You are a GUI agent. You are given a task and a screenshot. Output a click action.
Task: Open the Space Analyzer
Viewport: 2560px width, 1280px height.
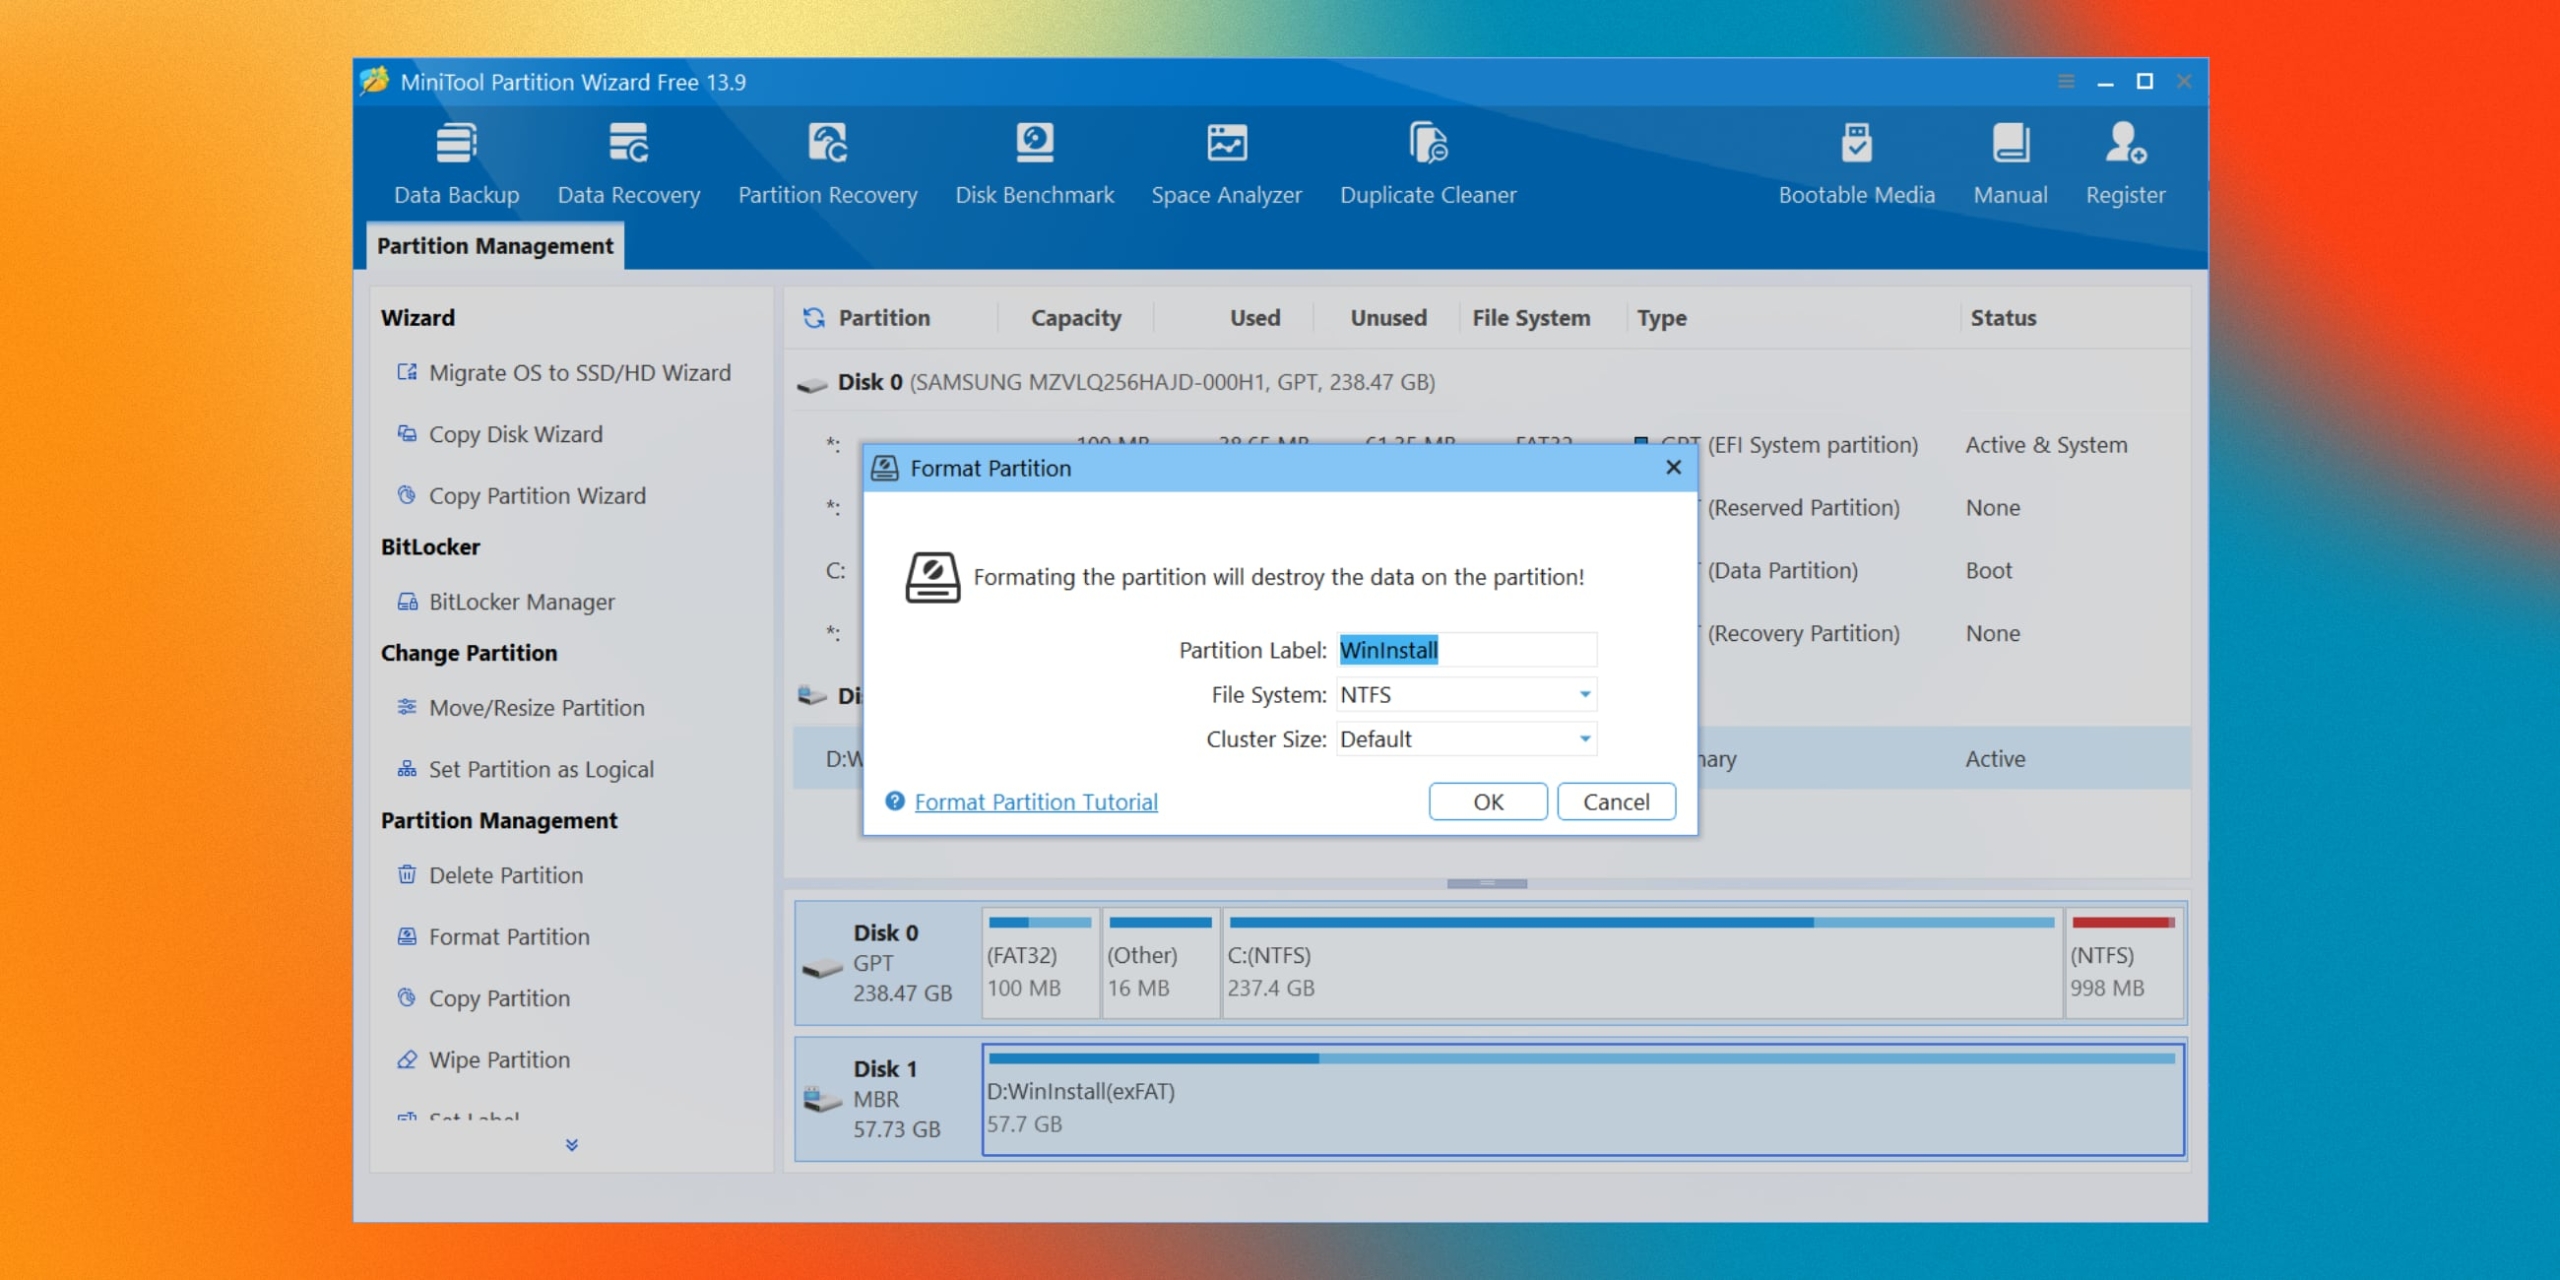(x=1226, y=165)
